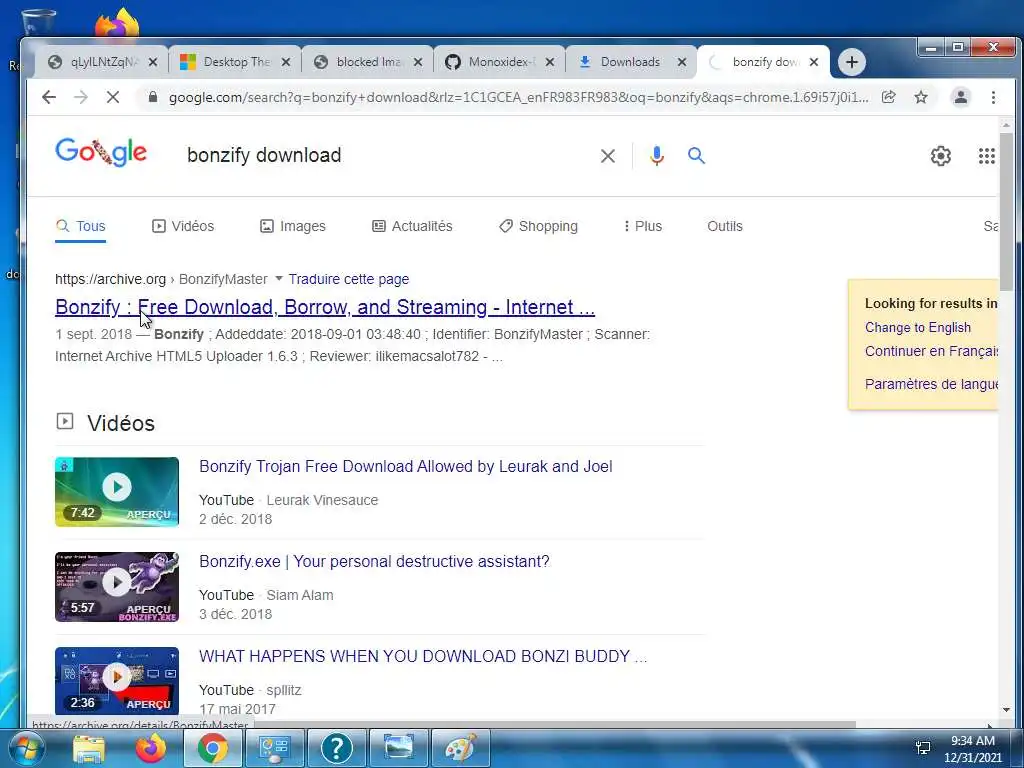Open File Explorer from the taskbar
Image resolution: width=1024 pixels, height=768 pixels.
click(89, 748)
